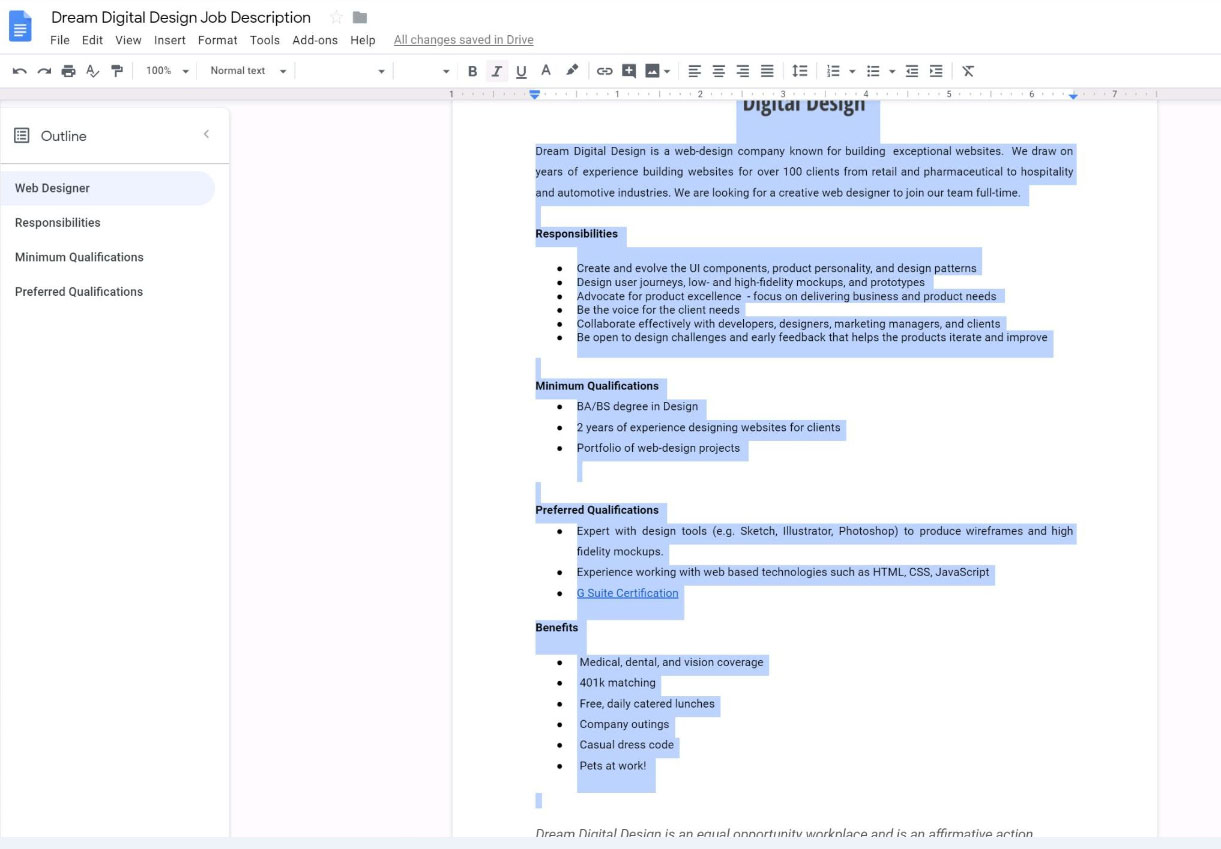This screenshot has height=849, width=1221.
Task: Print the document using the printer icon
Action: click(x=68, y=71)
